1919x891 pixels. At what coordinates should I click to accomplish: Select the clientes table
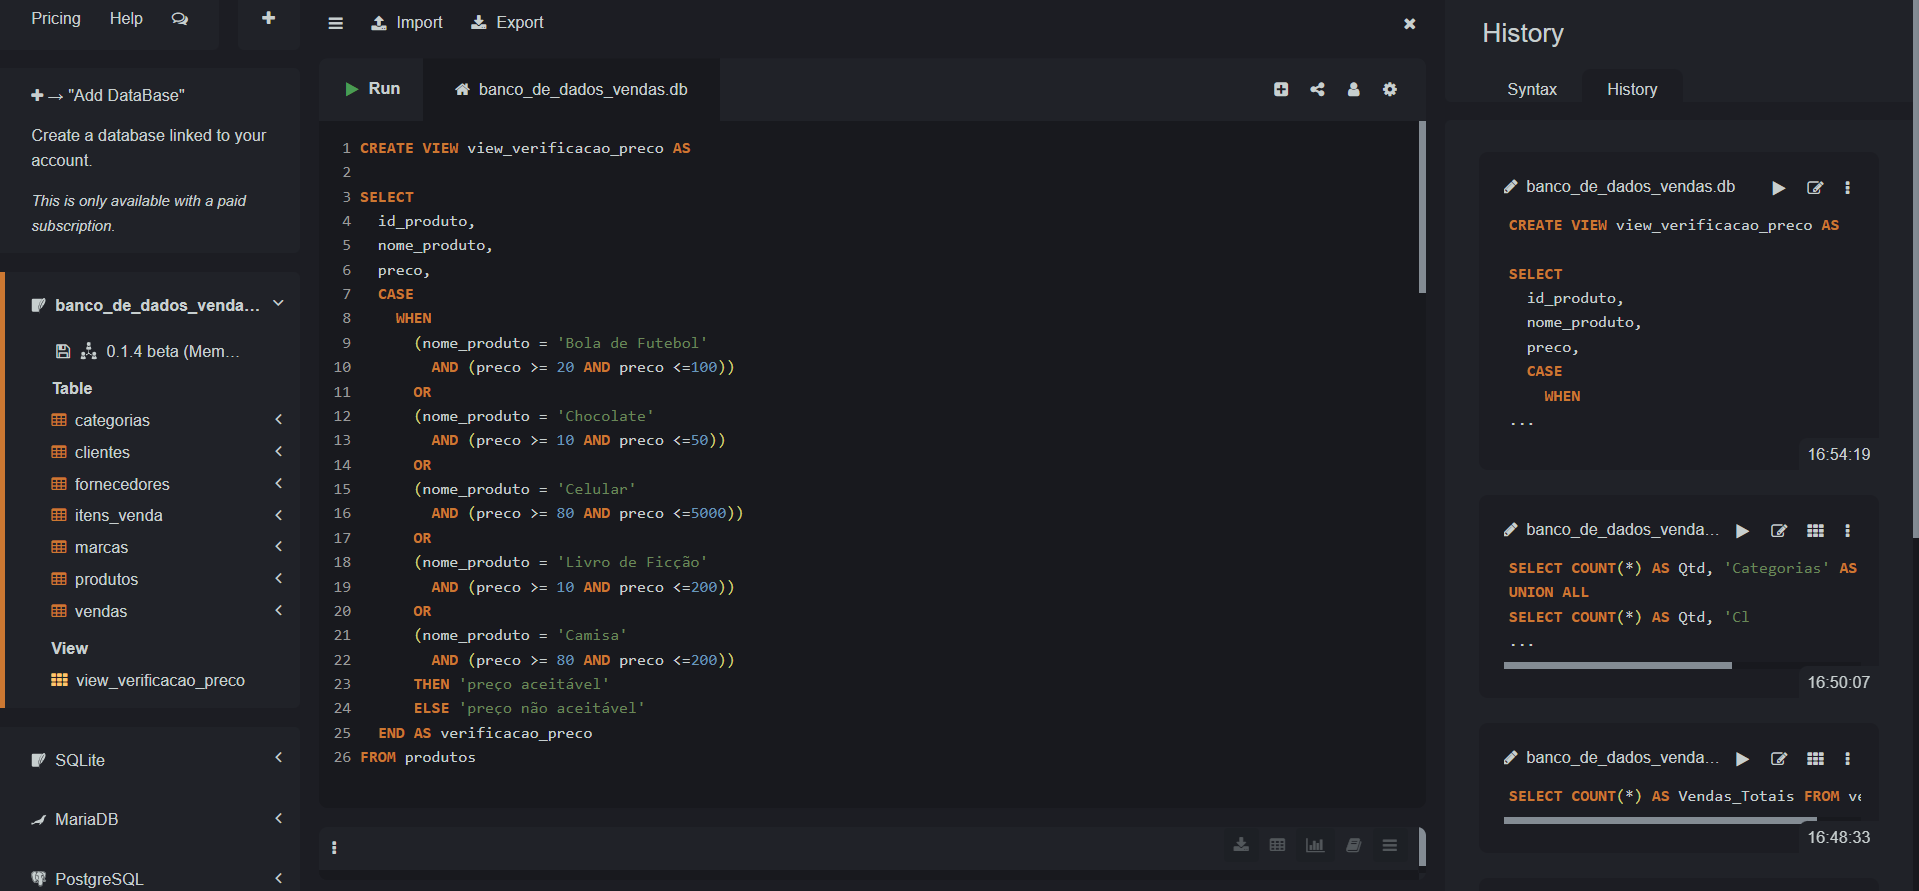[x=102, y=453]
